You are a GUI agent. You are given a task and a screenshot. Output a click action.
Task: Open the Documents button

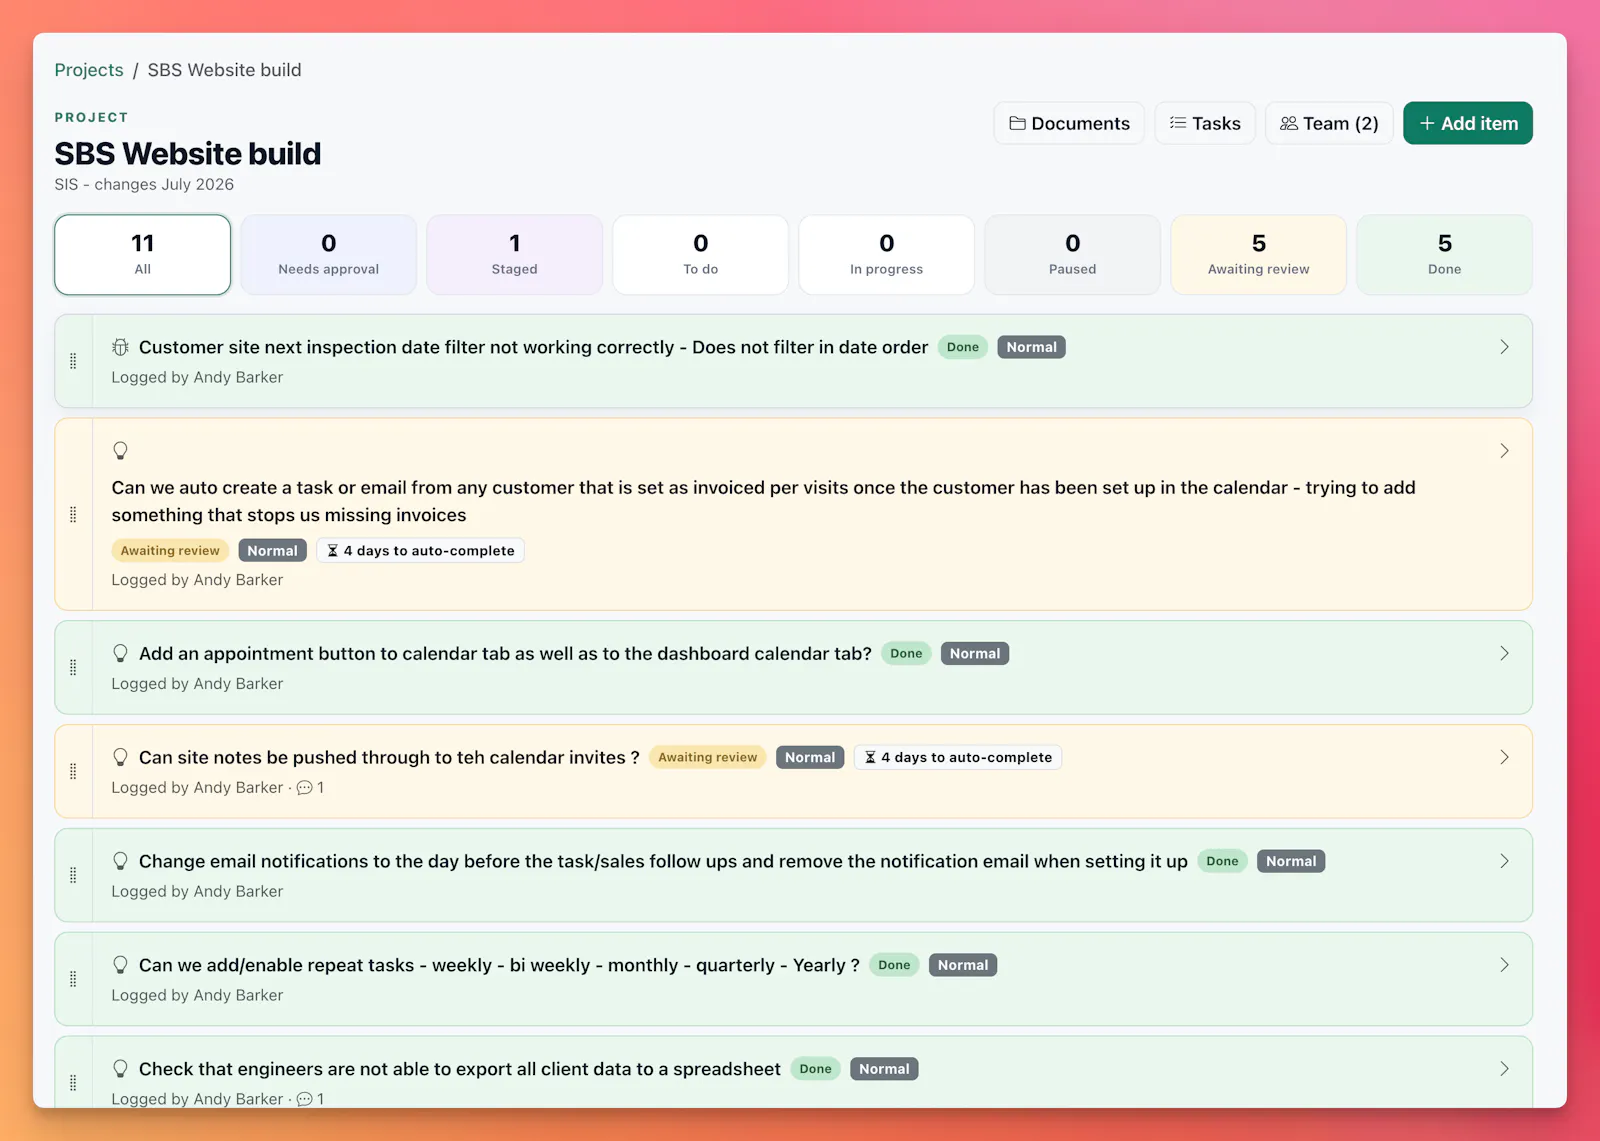click(x=1069, y=123)
